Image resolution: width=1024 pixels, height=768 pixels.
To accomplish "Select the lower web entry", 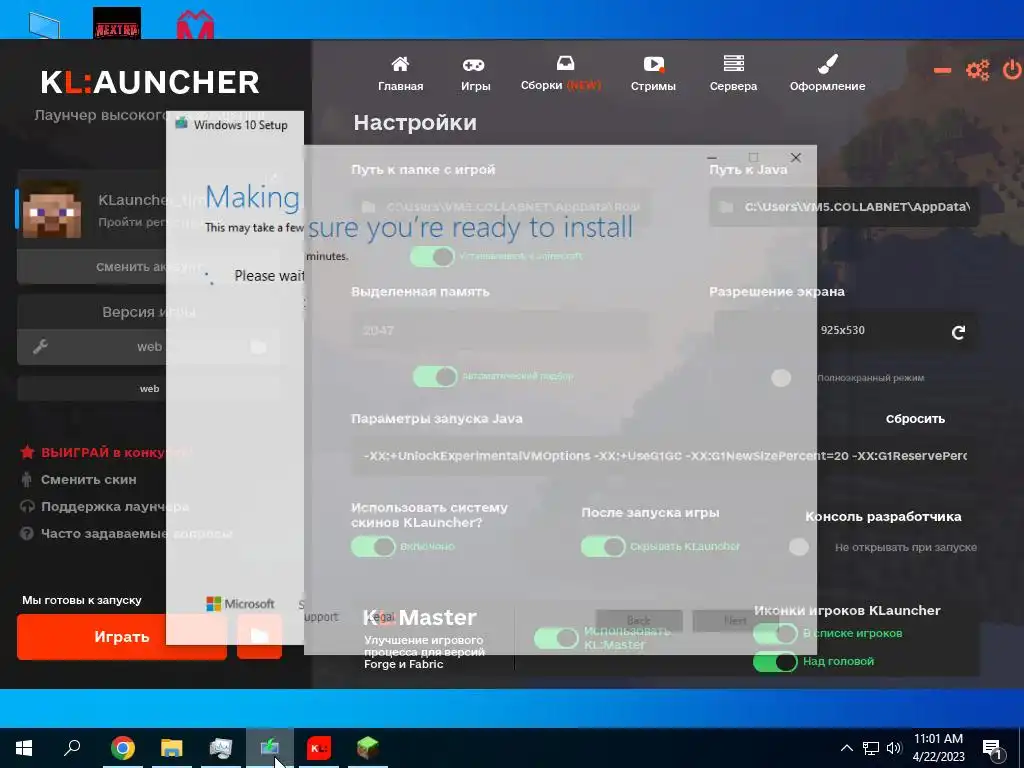I will coord(149,389).
